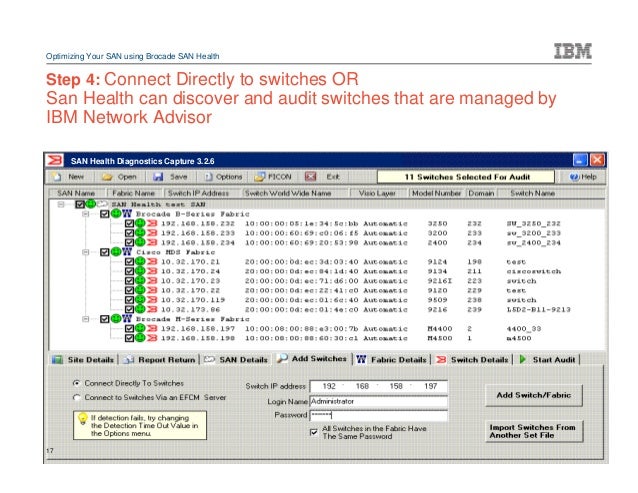Click red switch icon for 192.168.158.198
Viewport: 638px width, 493px height.
(152, 338)
